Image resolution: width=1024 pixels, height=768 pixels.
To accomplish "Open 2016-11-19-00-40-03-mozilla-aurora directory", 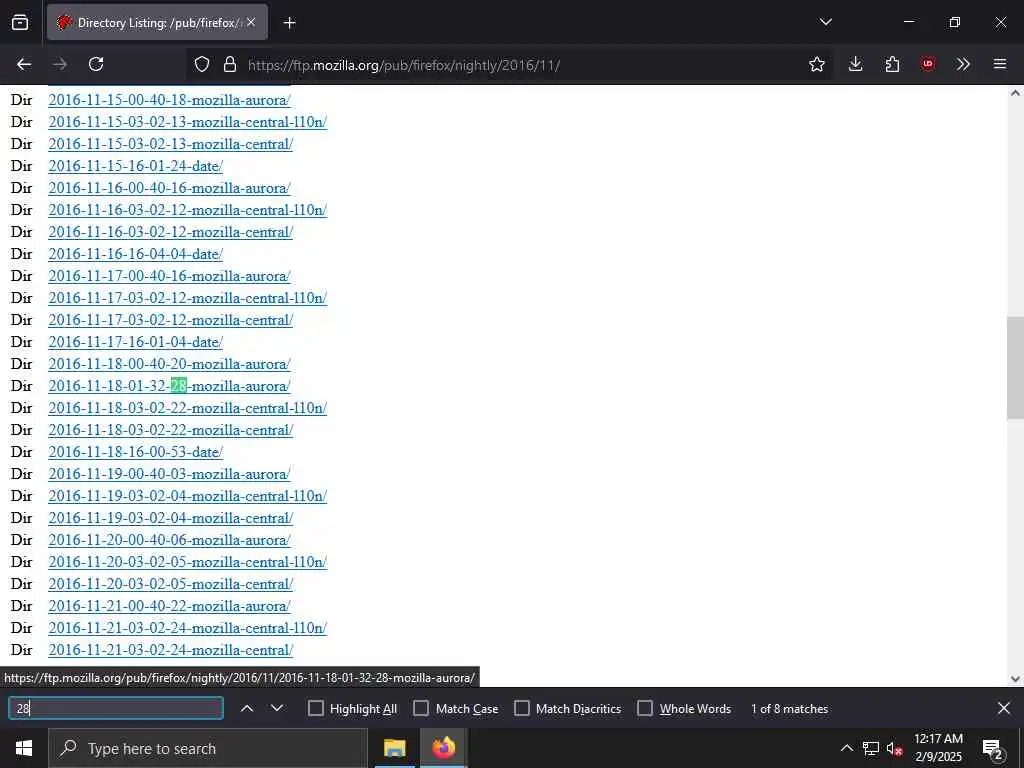I will click(x=169, y=474).
